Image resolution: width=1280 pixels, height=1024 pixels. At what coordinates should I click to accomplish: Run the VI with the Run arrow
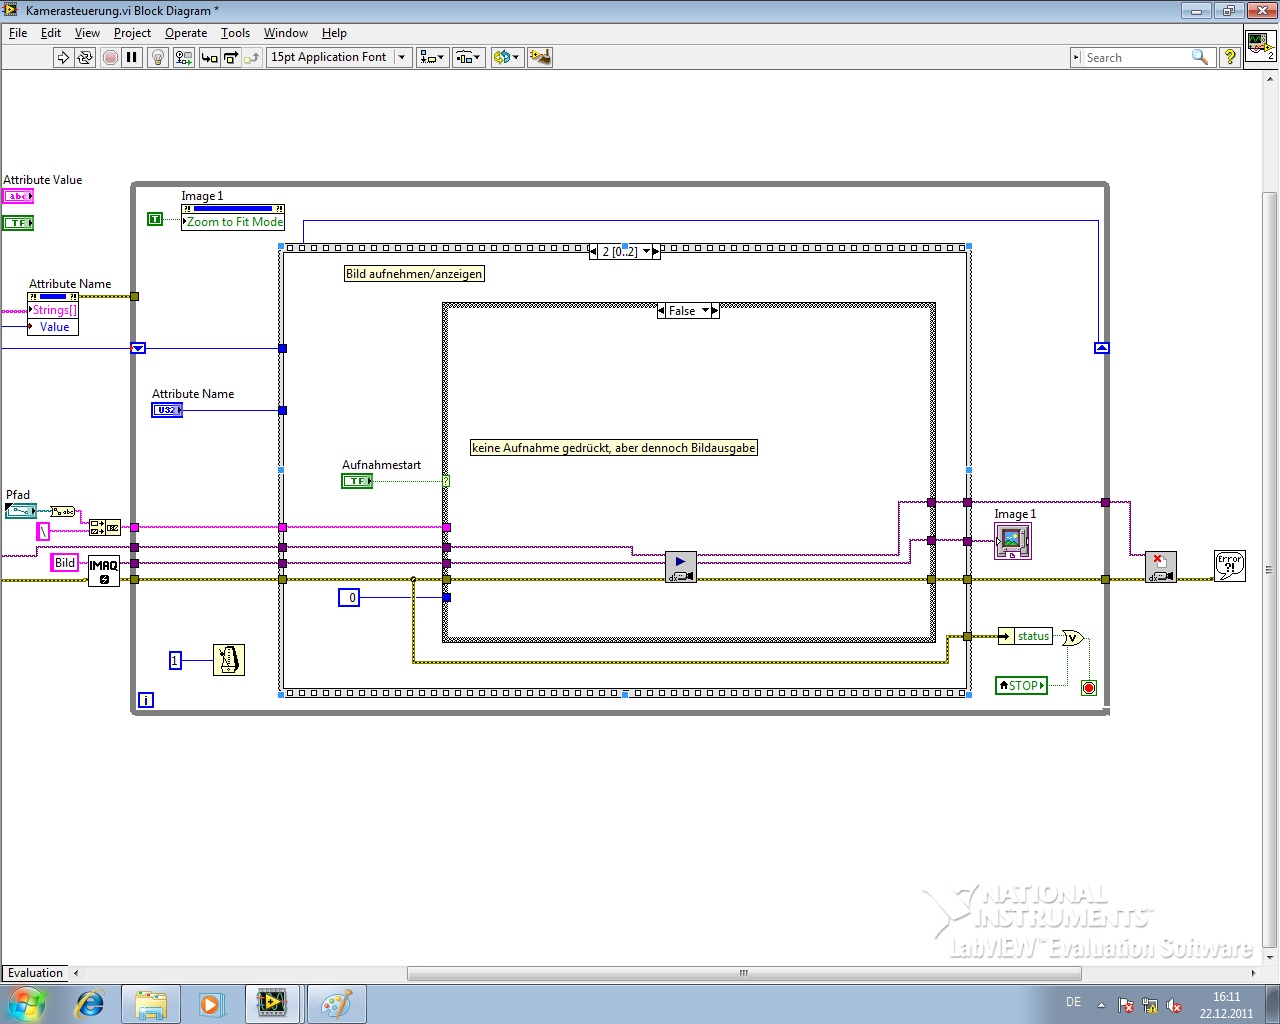pos(63,57)
